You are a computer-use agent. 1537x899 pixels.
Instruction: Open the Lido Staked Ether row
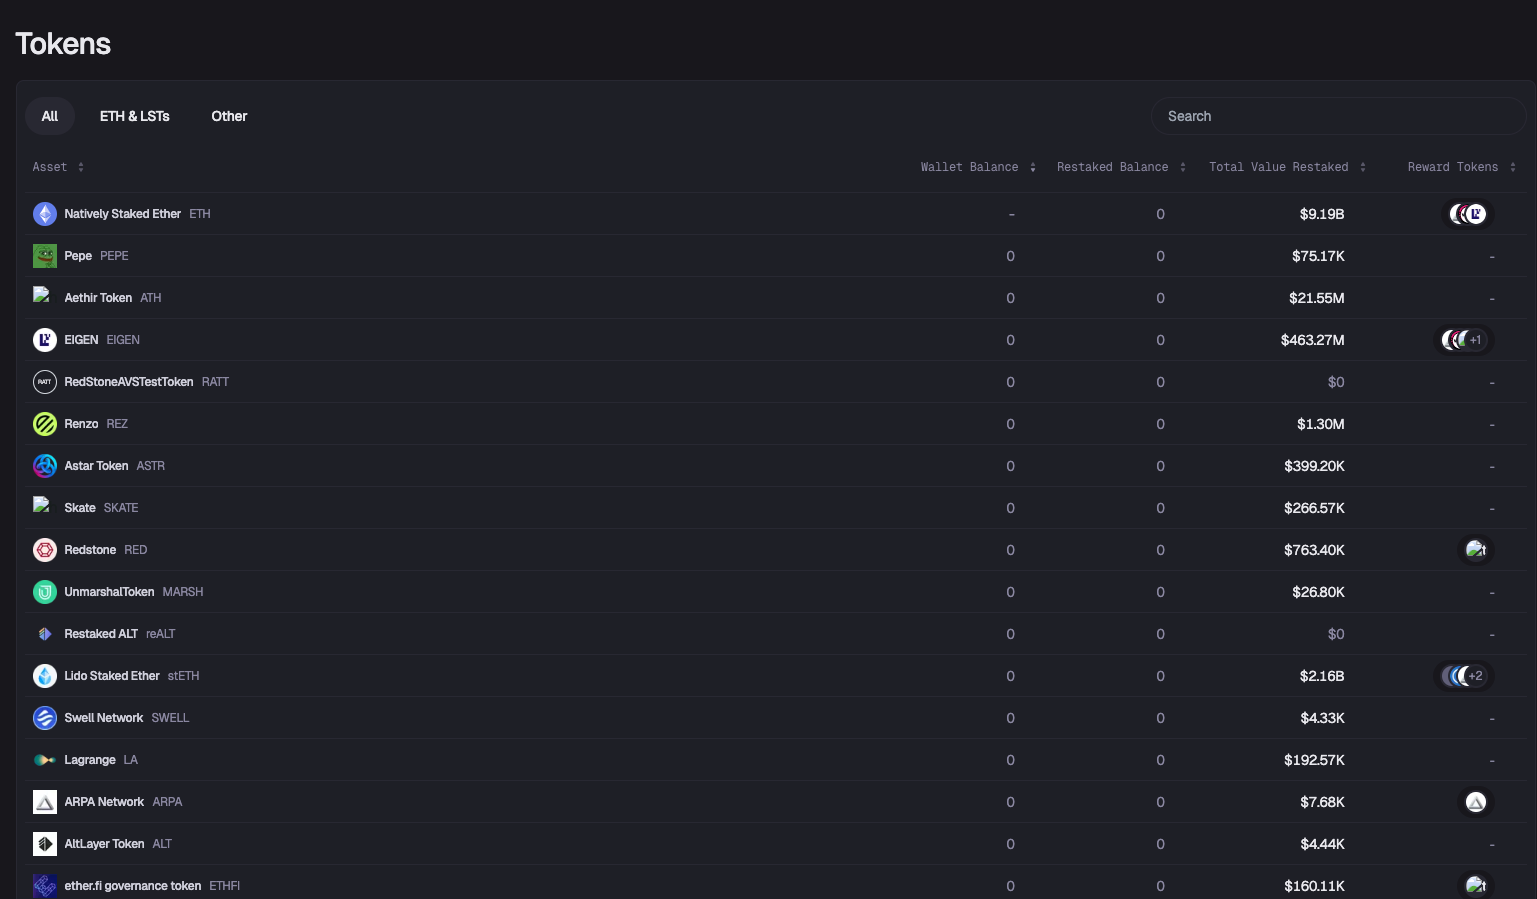(776, 676)
